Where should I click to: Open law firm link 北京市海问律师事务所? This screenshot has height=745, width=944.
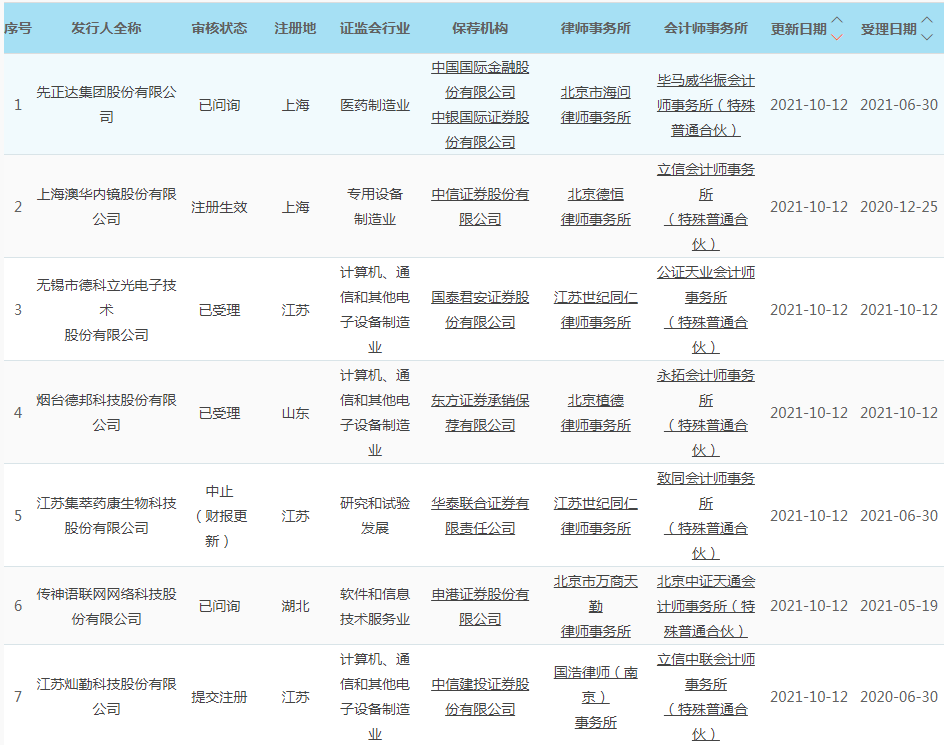point(596,104)
